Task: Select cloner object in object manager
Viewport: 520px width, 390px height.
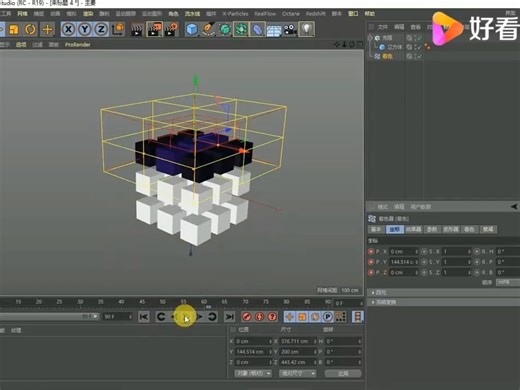Action: click(387, 38)
